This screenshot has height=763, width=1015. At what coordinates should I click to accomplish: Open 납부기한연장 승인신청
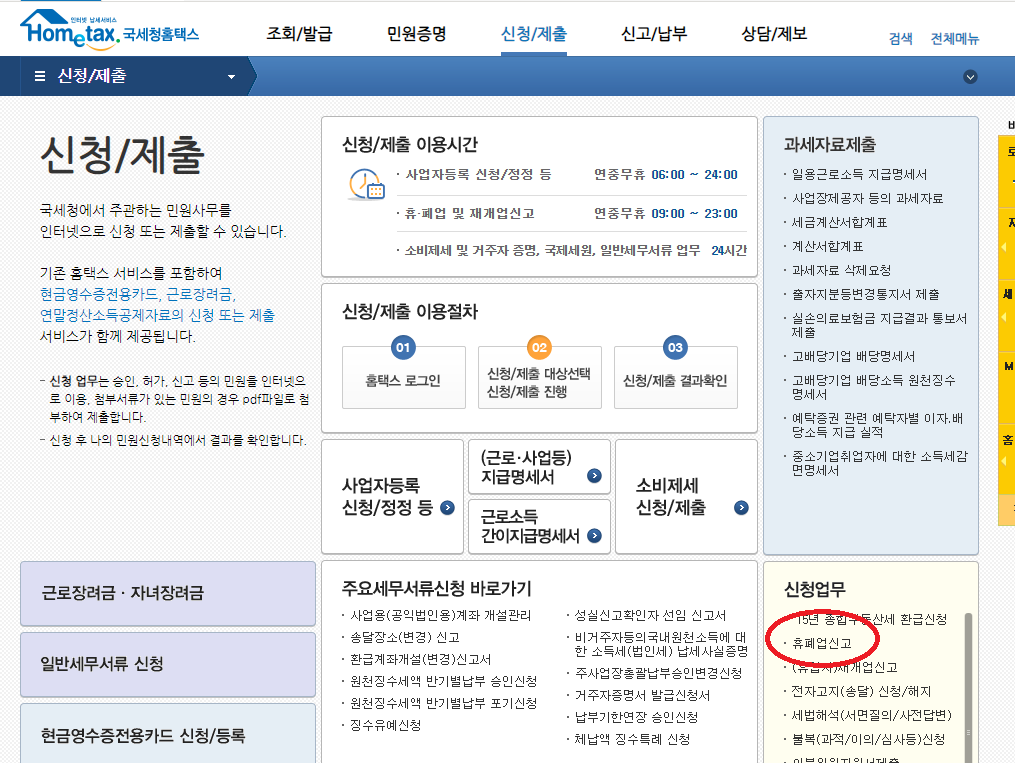pos(636,718)
